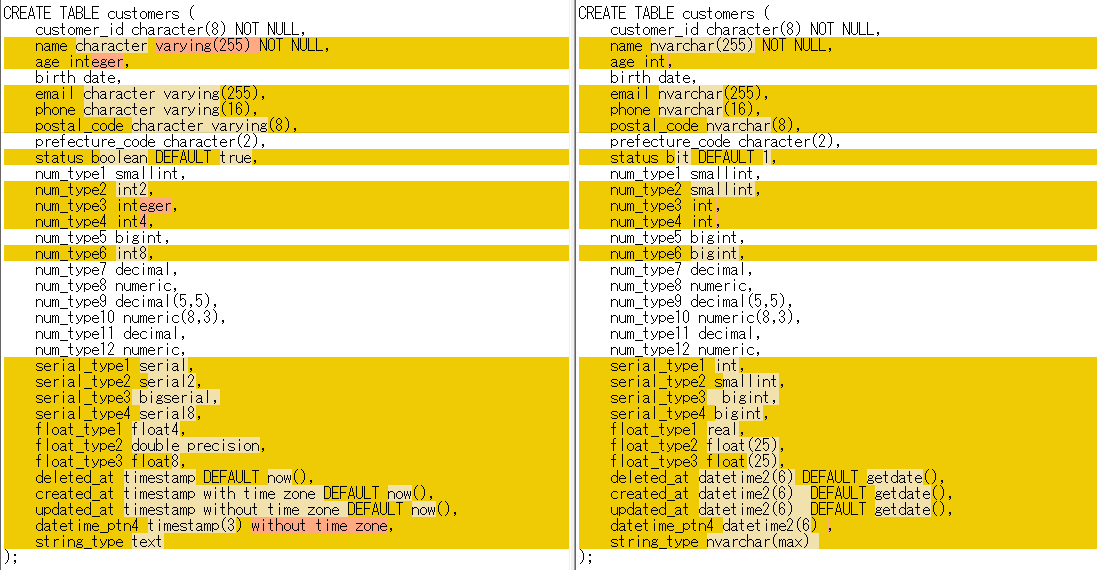Click 'email character varying(255),' in left pane
1097x570 pixels.
point(150,94)
